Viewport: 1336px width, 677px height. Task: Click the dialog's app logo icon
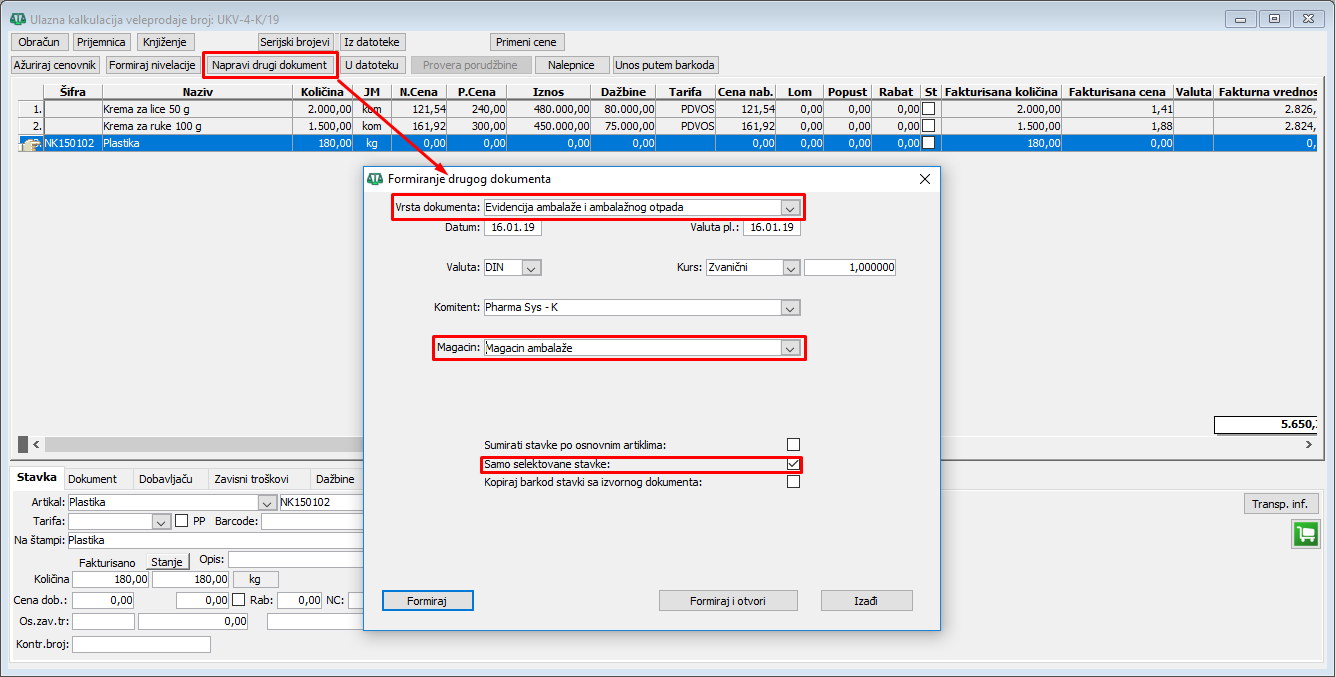pyautogui.click(x=375, y=179)
